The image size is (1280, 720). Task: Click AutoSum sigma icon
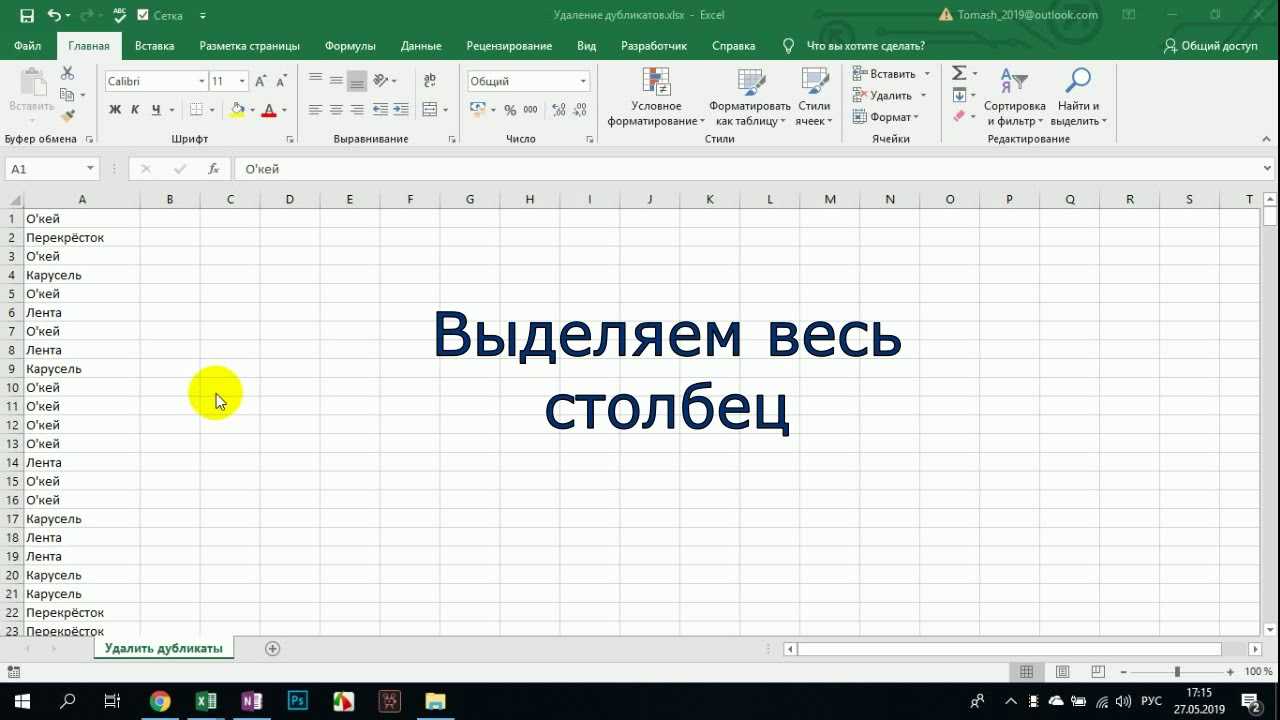coord(959,73)
